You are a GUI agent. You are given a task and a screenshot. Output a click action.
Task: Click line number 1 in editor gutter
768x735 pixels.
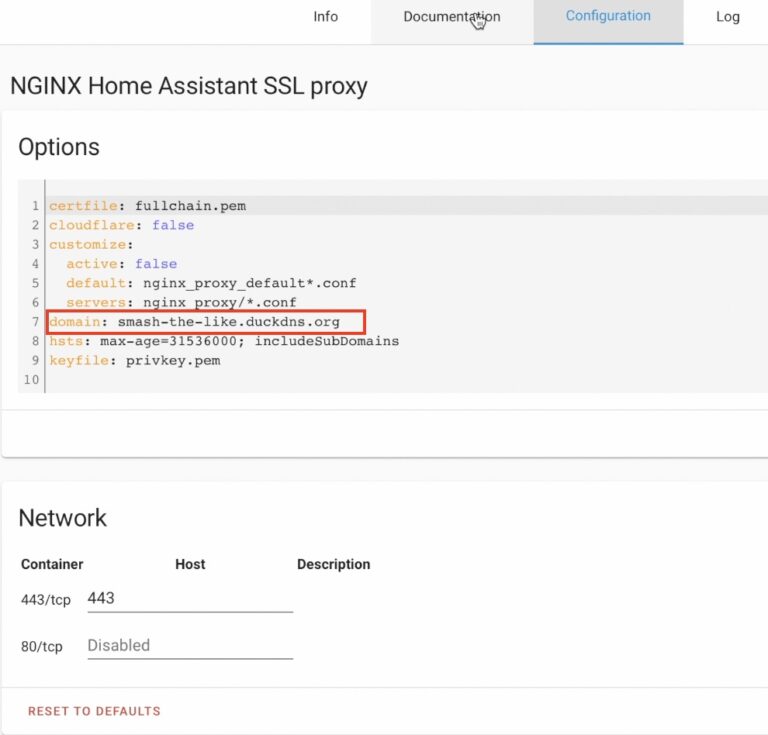coord(35,206)
